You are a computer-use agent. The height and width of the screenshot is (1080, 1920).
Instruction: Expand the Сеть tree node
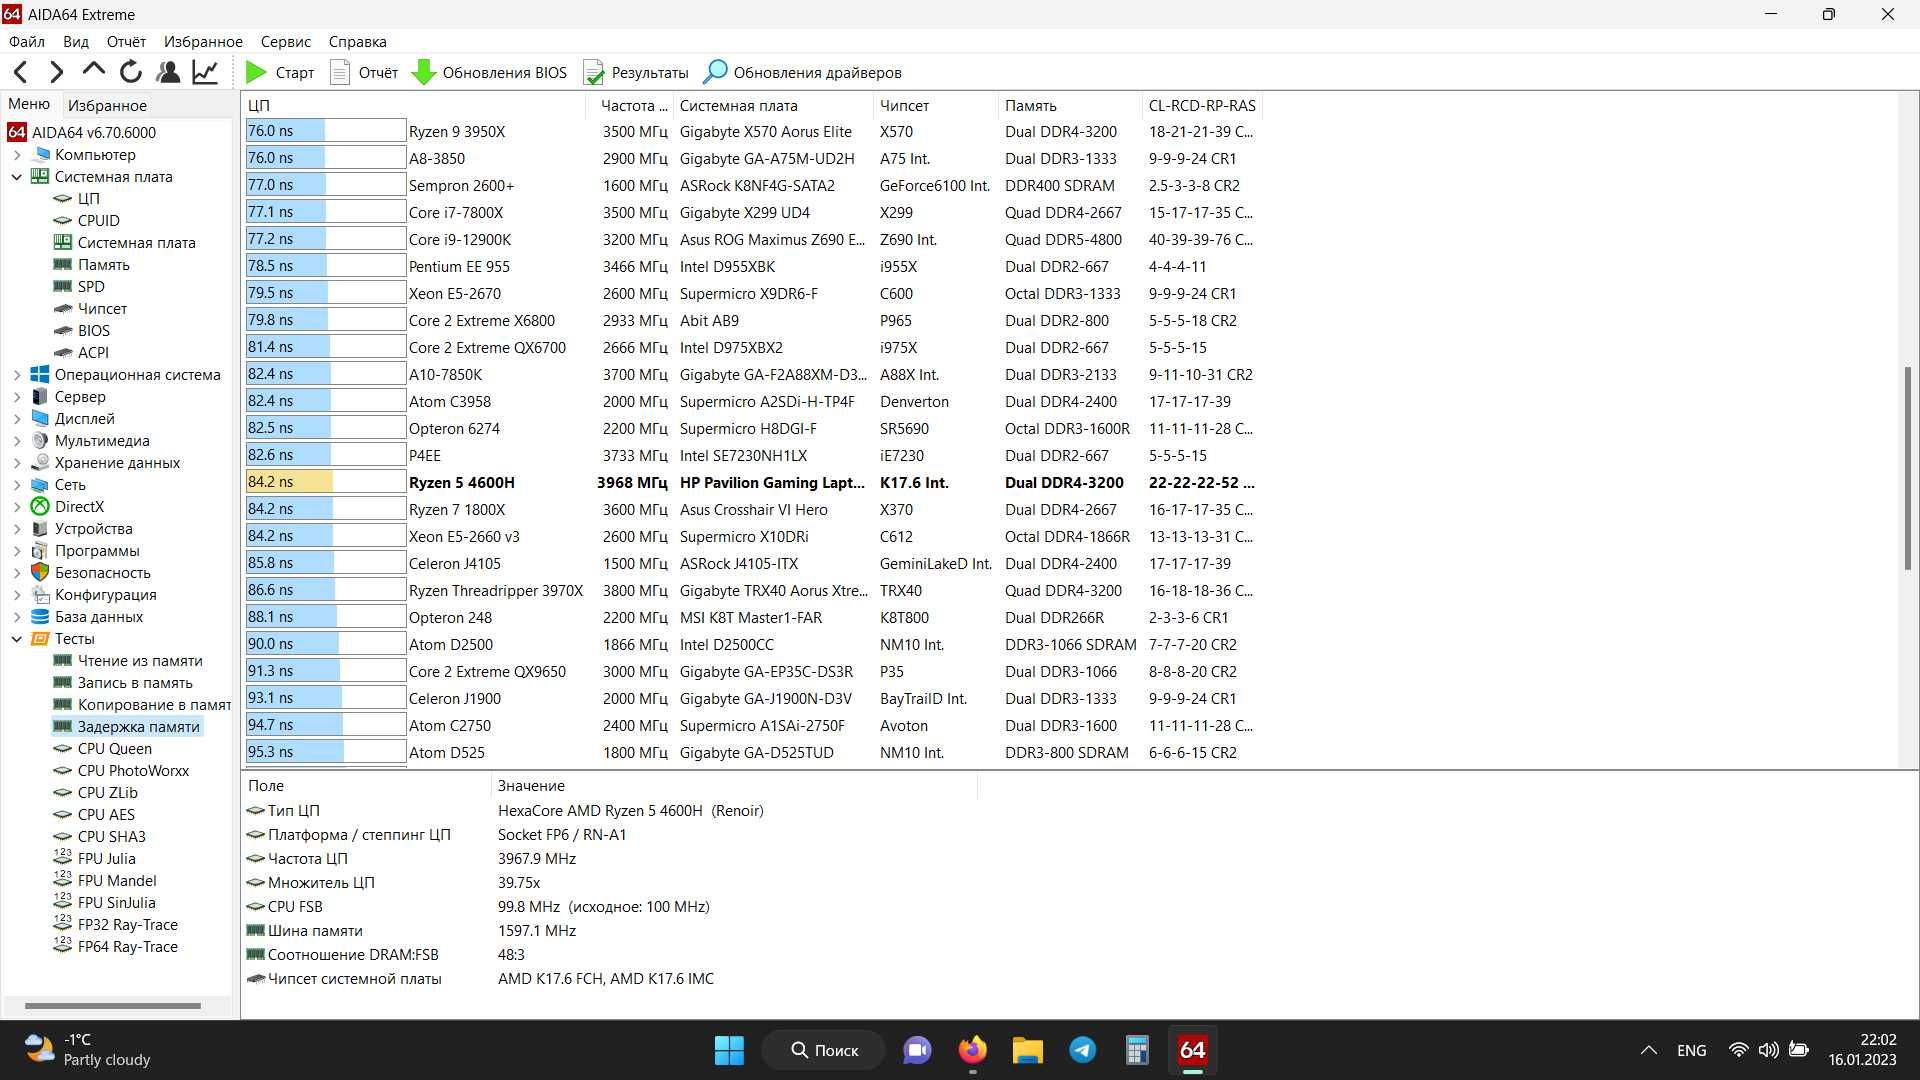click(x=17, y=485)
